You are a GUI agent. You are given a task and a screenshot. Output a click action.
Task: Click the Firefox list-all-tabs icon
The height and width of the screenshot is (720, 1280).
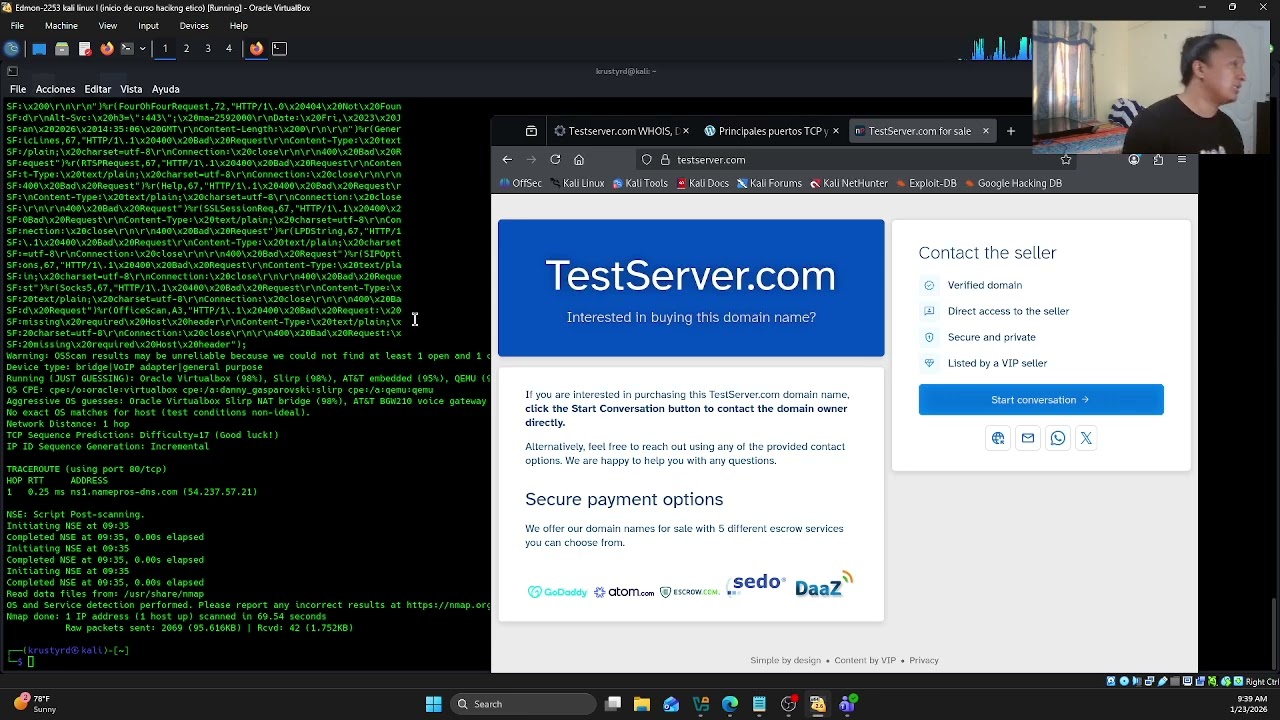click(x=531, y=131)
